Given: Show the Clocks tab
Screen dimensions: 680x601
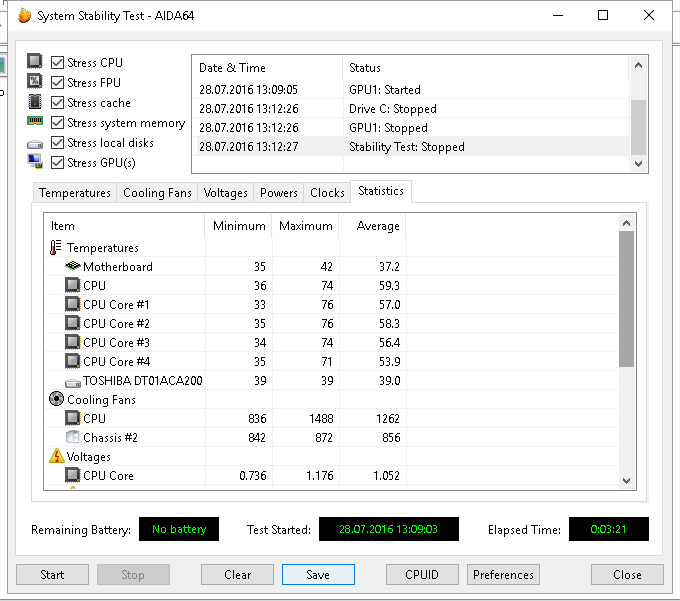Looking at the screenshot, I should point(327,193).
